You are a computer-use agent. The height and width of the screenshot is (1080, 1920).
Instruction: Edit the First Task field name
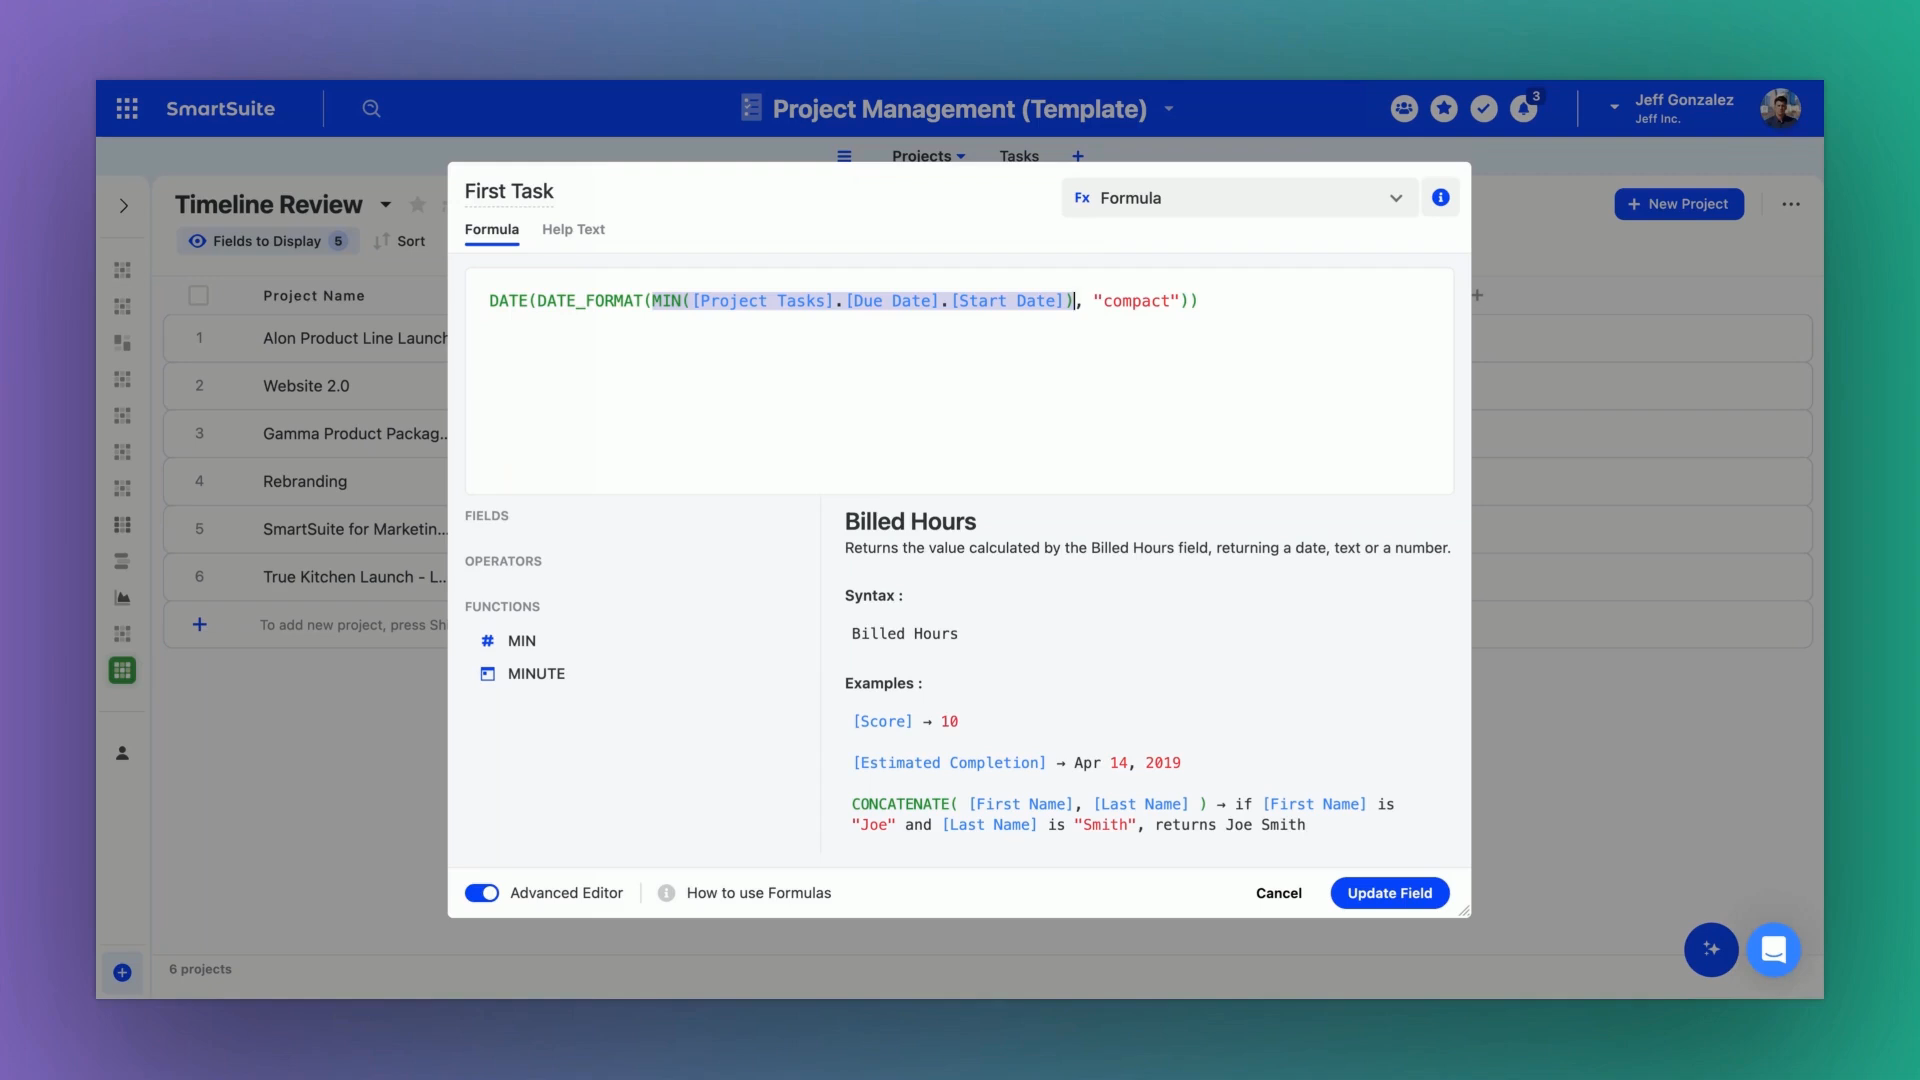(x=509, y=191)
